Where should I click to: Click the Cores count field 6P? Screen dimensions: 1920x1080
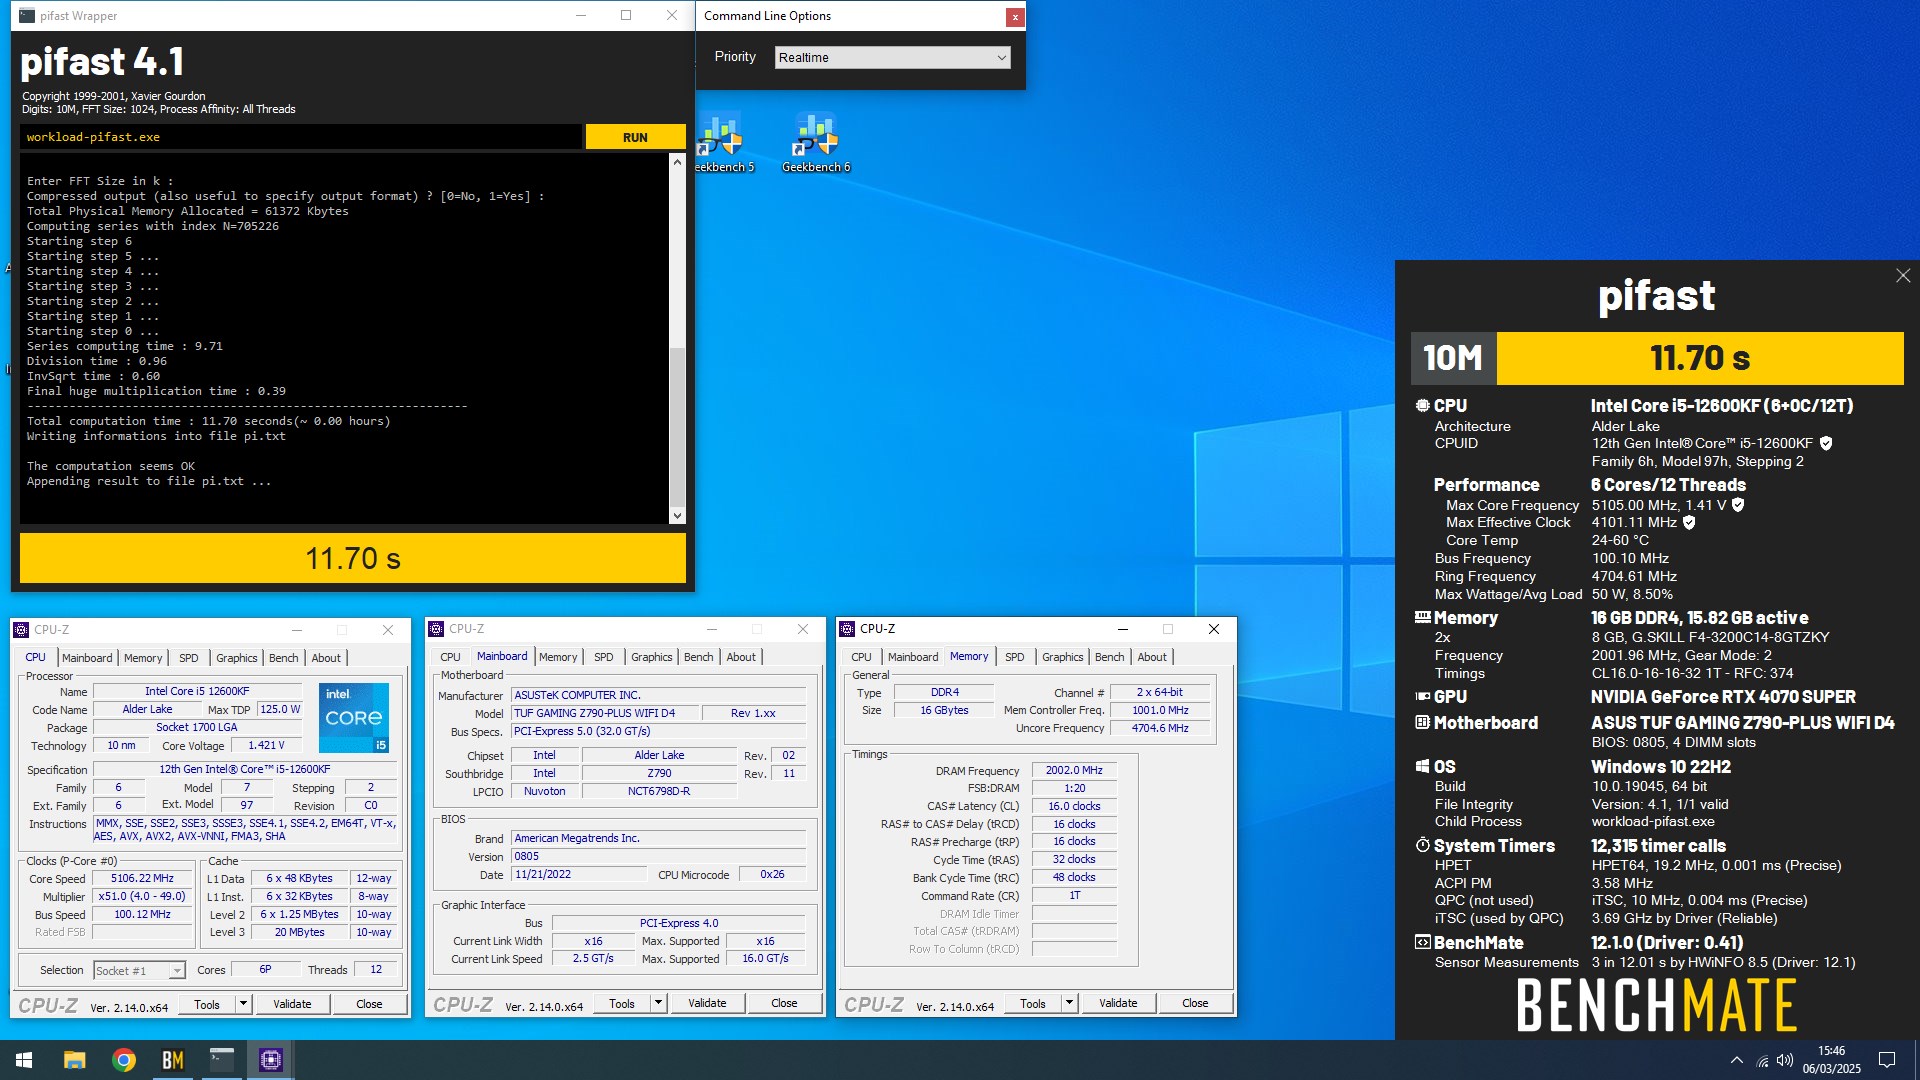[x=265, y=969]
